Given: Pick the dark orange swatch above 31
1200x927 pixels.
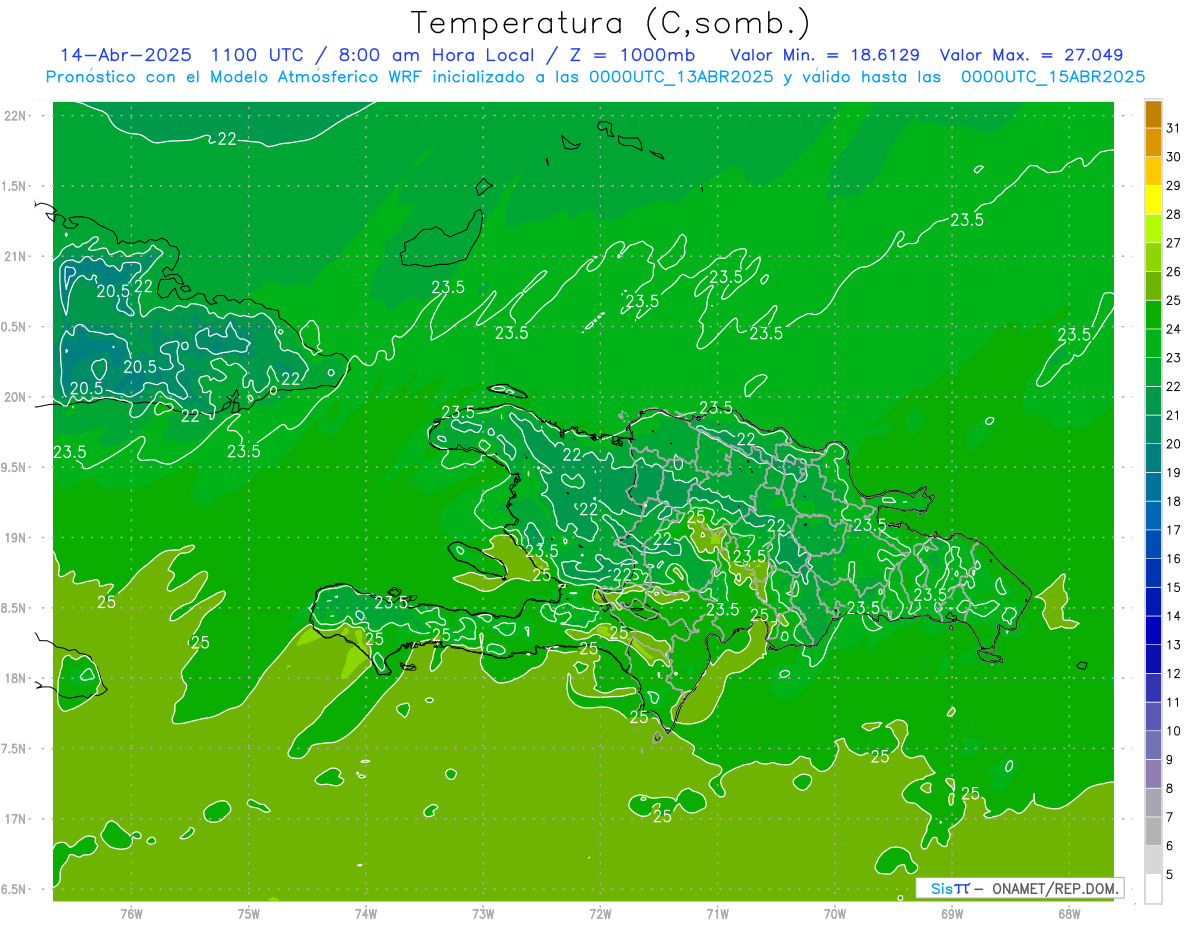Looking at the screenshot, I should point(1153,114).
